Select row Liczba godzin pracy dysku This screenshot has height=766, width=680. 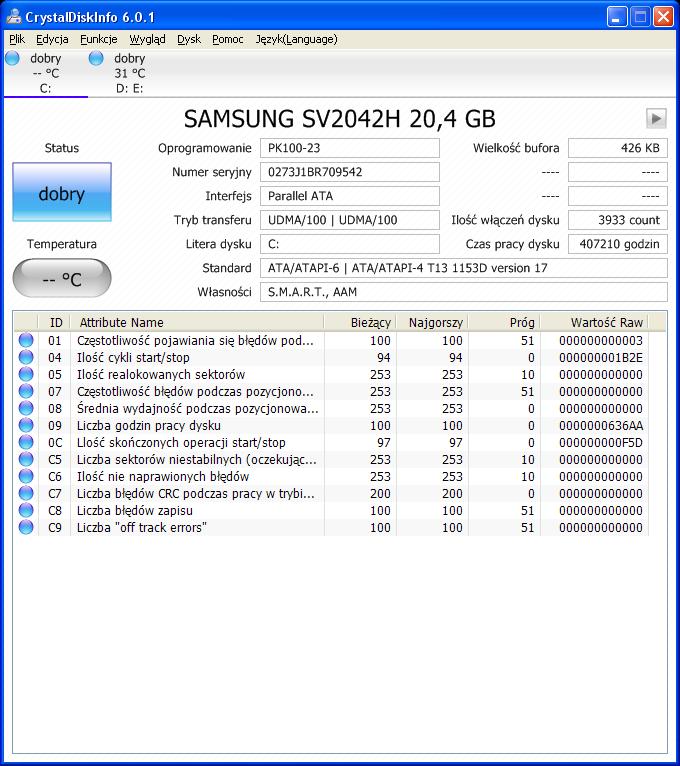point(332,426)
